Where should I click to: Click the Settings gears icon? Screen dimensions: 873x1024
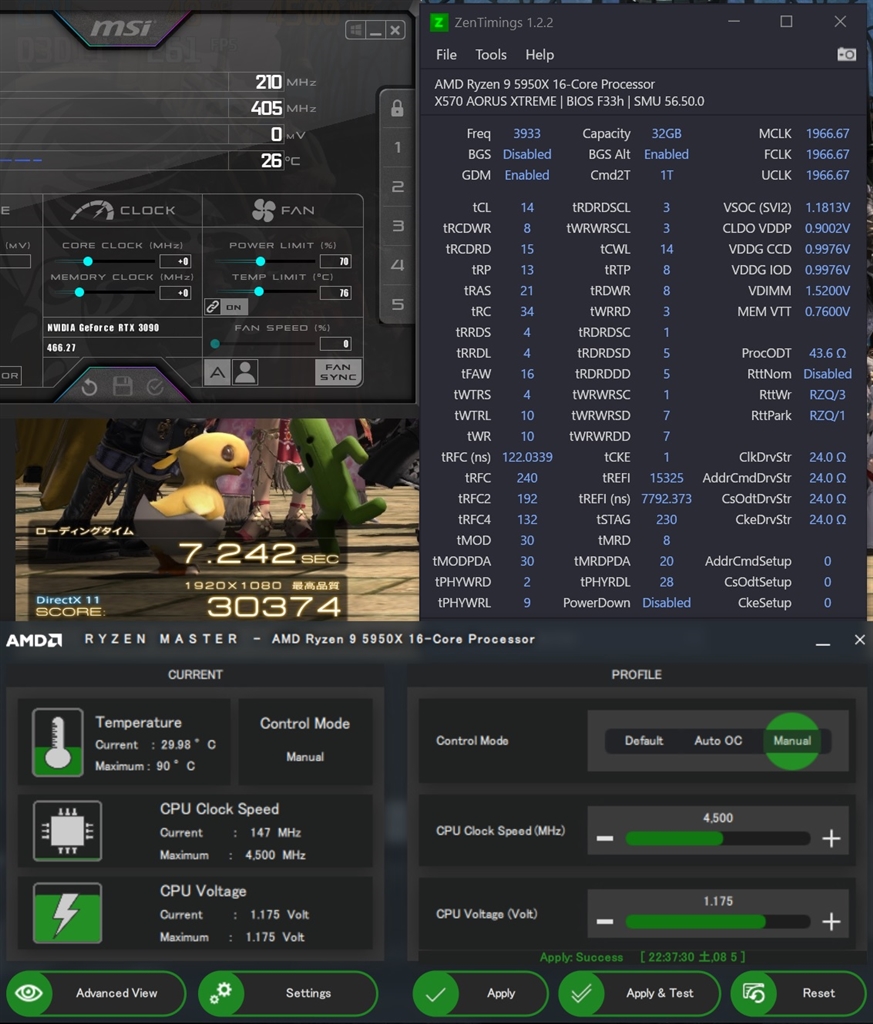(221, 993)
